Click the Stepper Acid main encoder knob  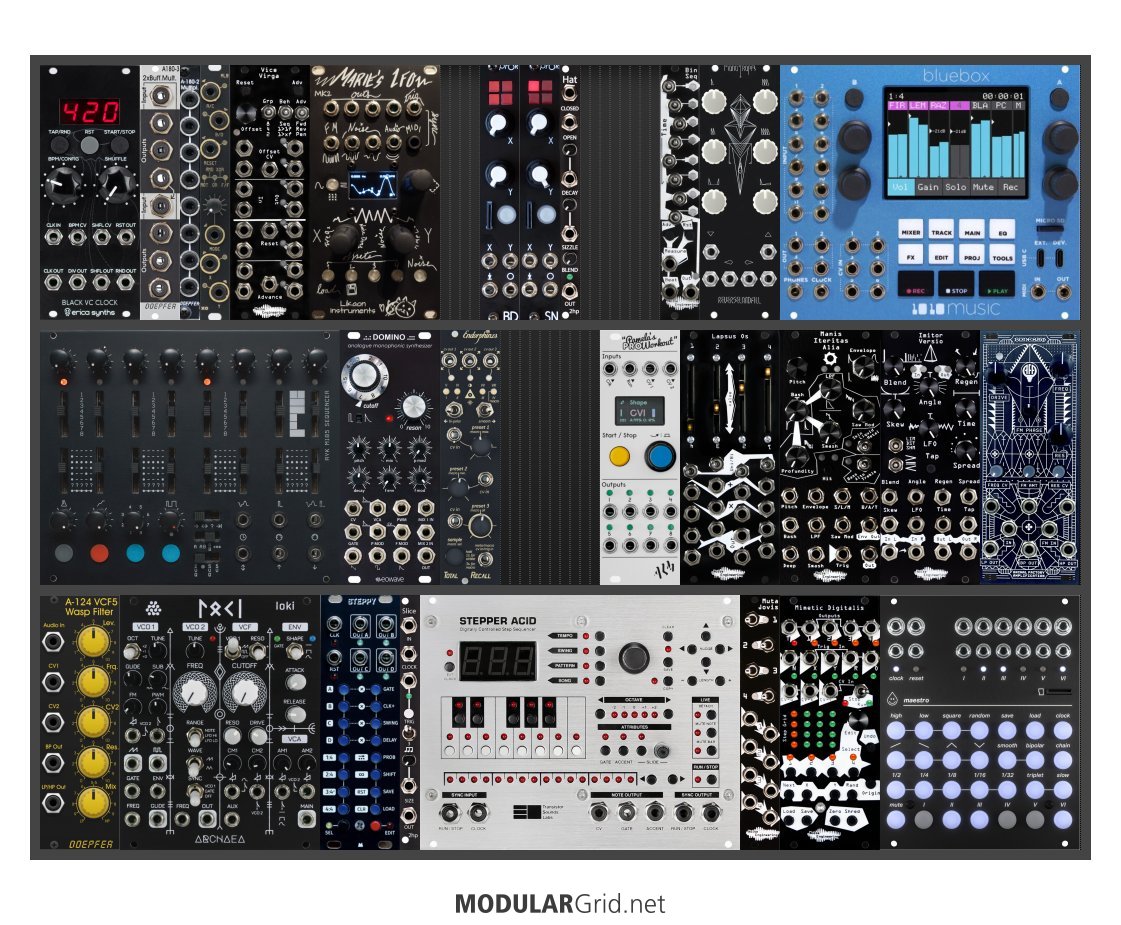633,657
